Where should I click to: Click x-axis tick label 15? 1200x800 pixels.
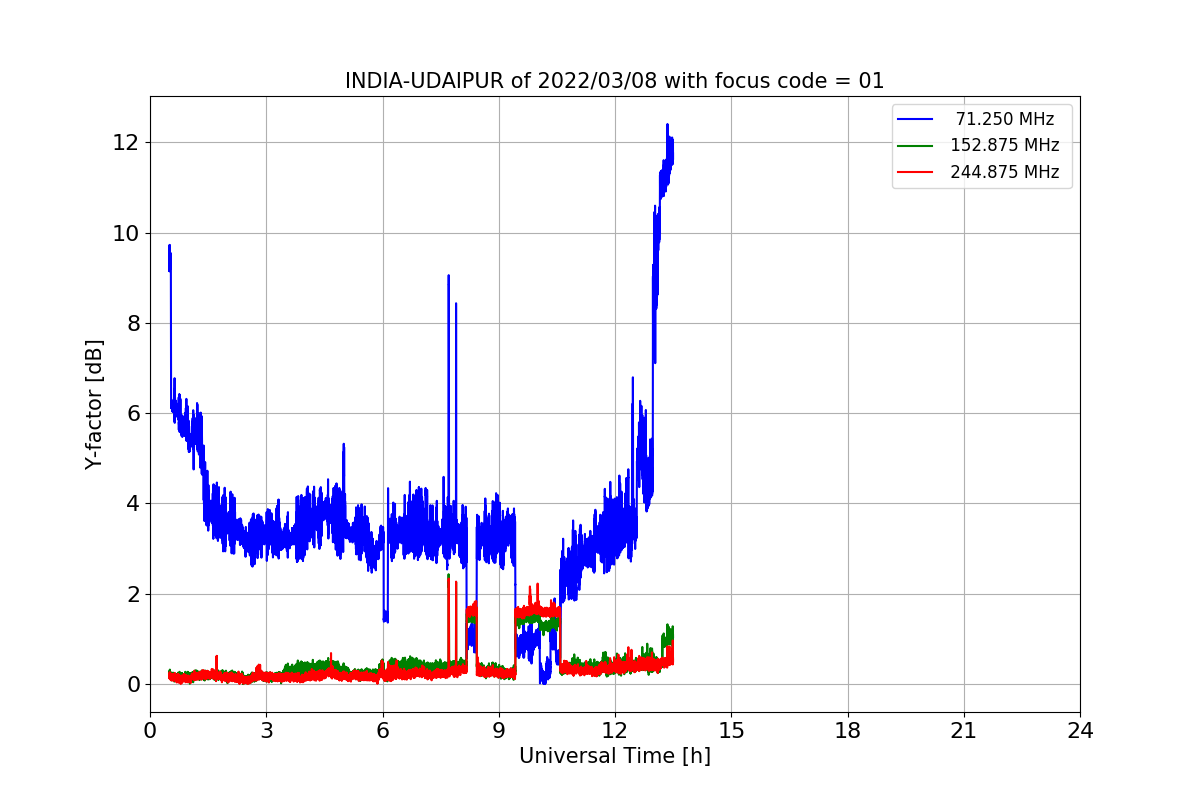click(x=731, y=731)
